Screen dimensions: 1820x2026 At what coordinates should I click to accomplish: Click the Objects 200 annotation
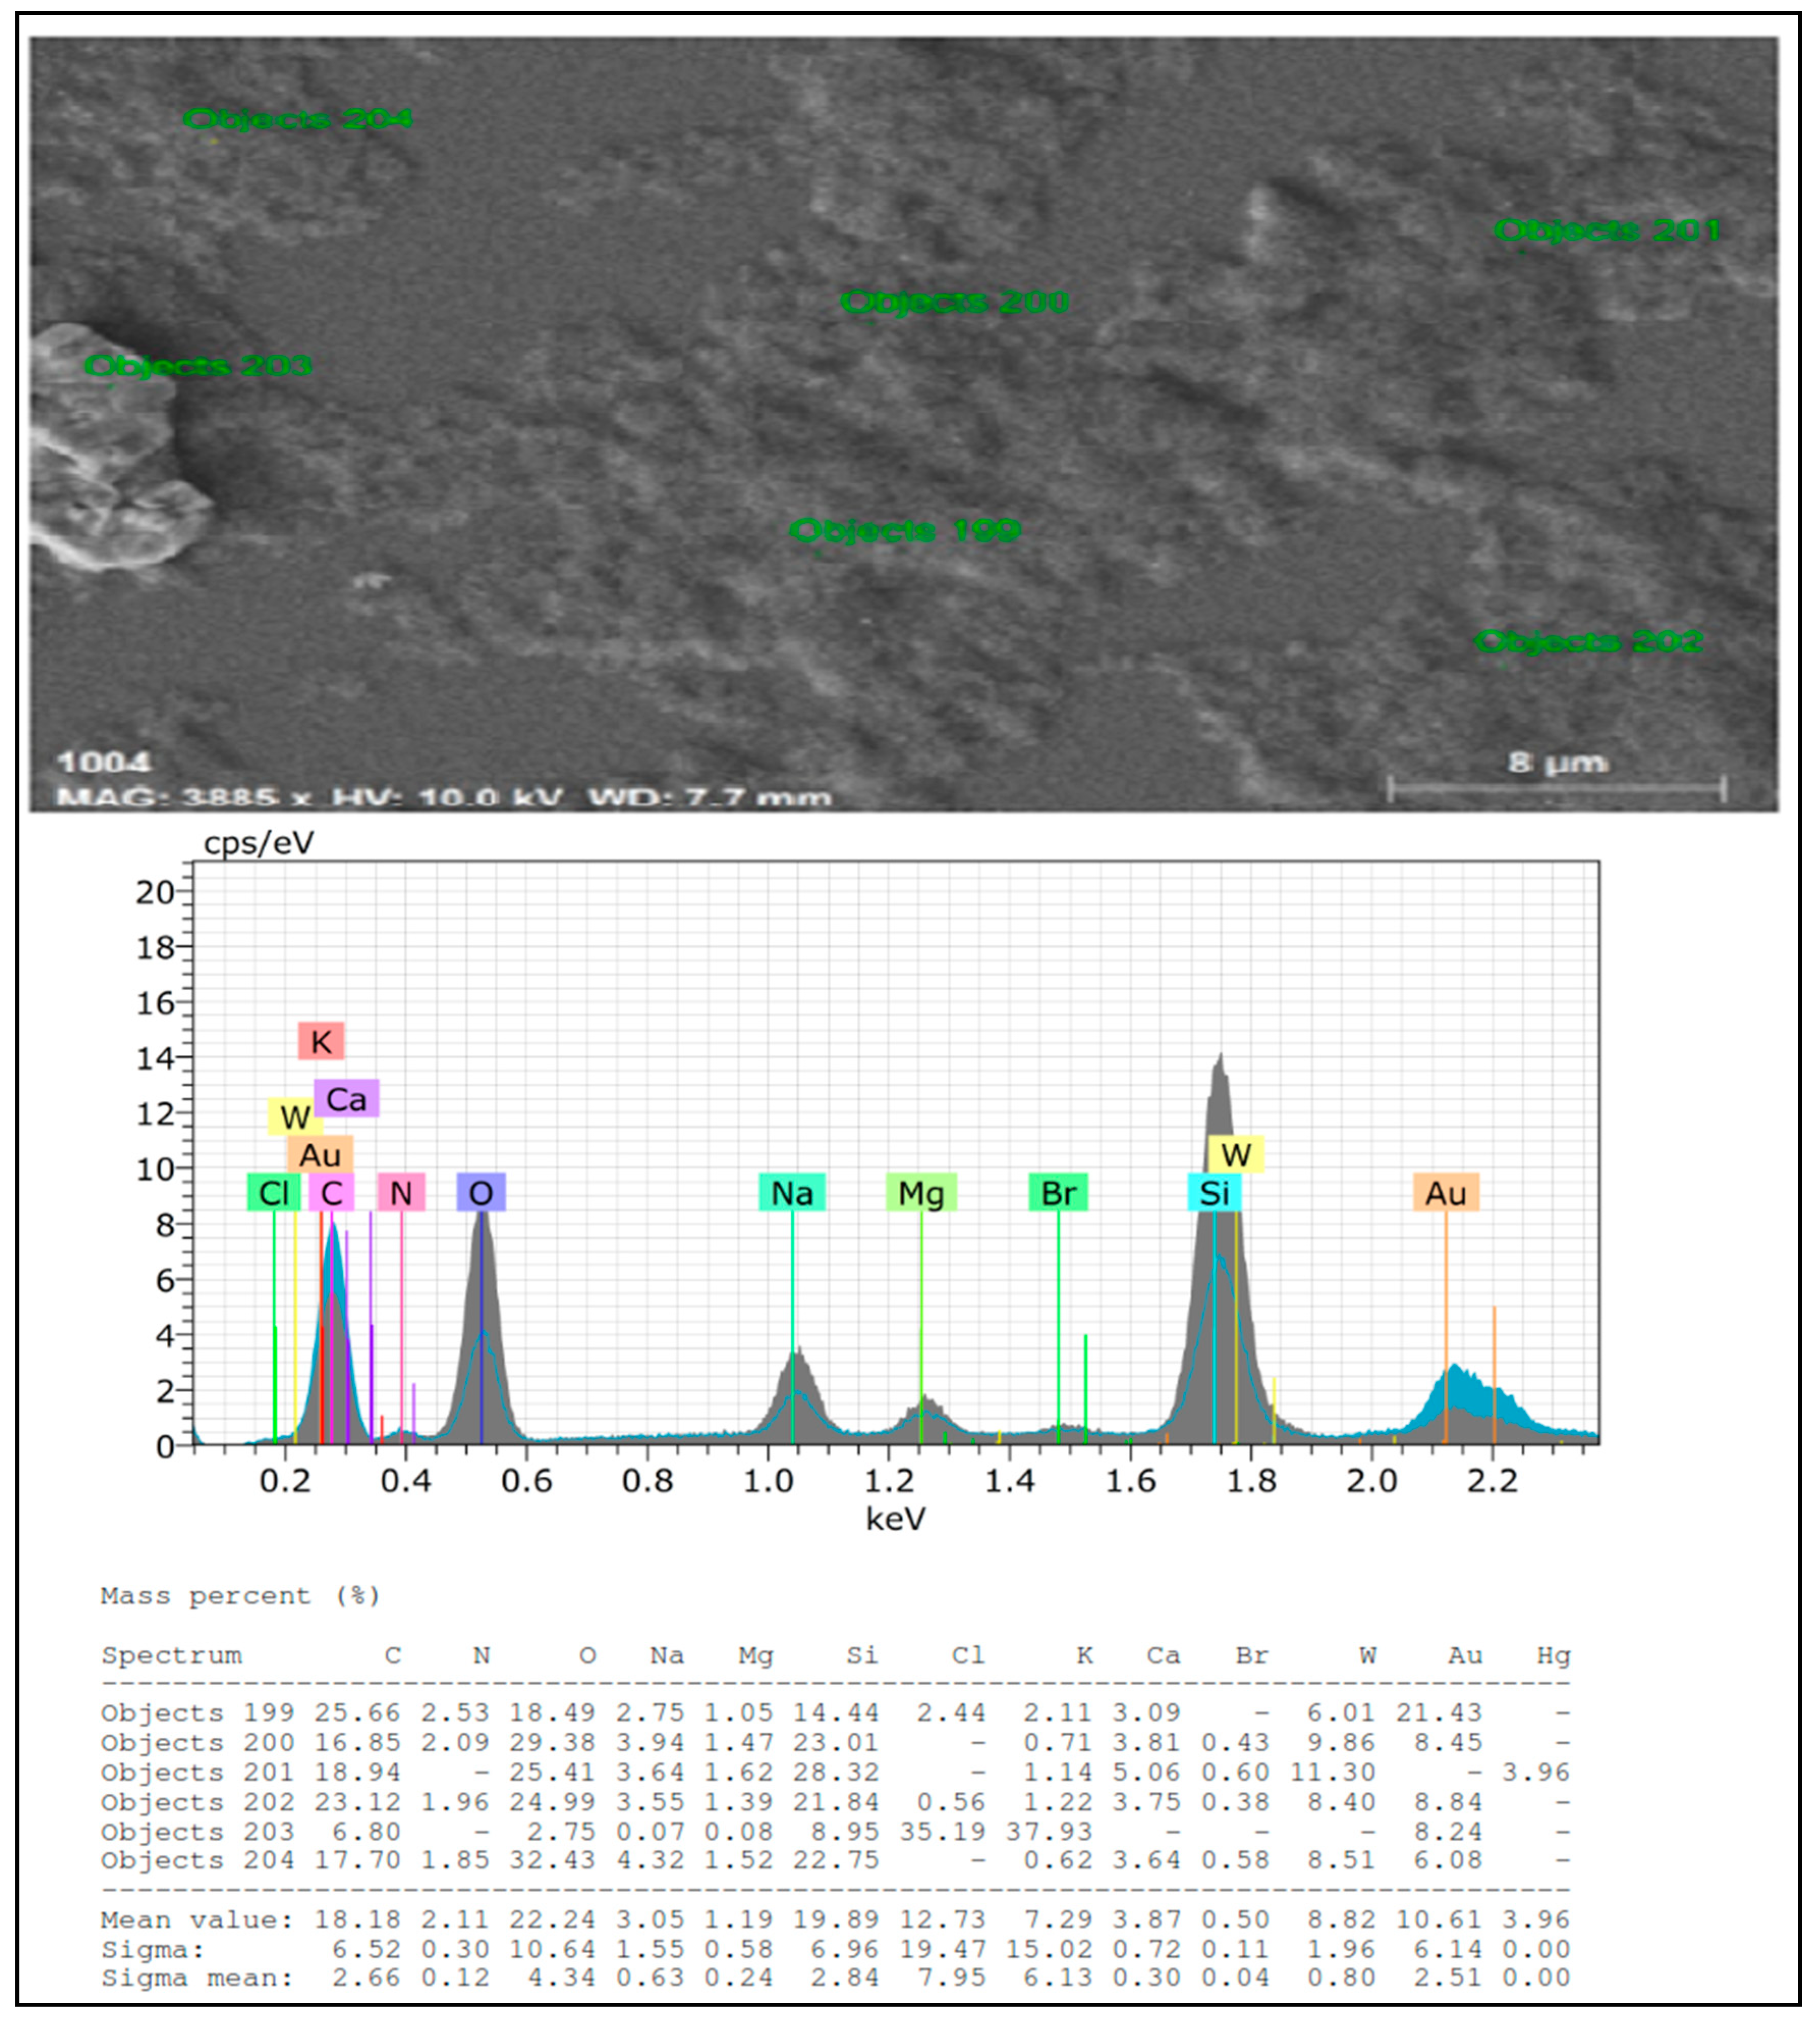point(954,302)
